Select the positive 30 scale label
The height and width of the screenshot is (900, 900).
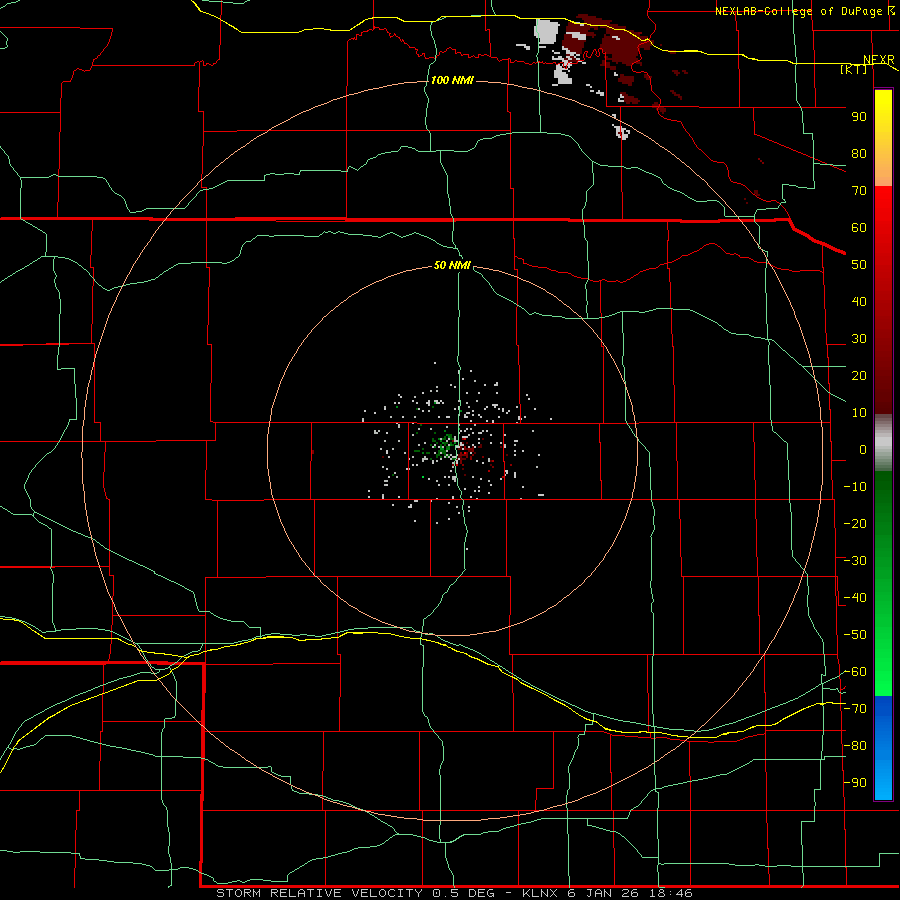(x=859, y=339)
